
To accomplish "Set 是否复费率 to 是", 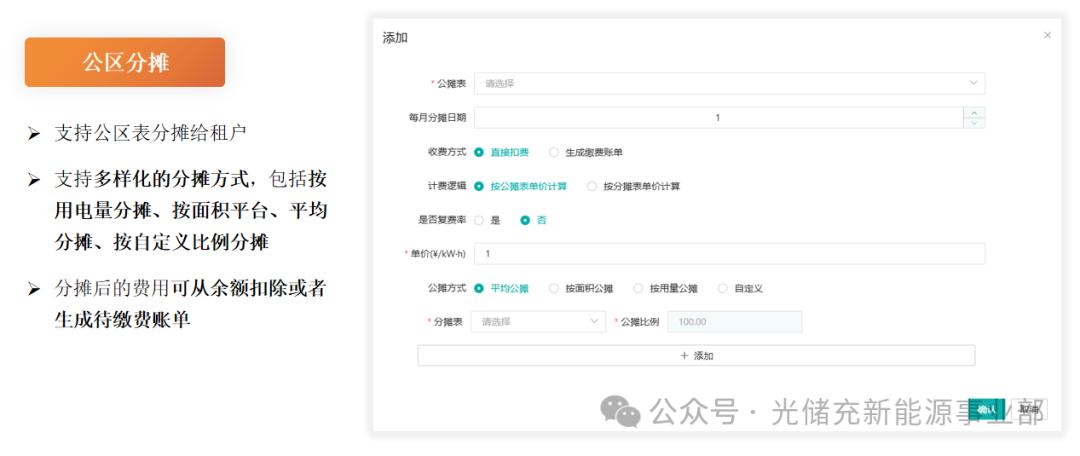I will tap(487, 220).
